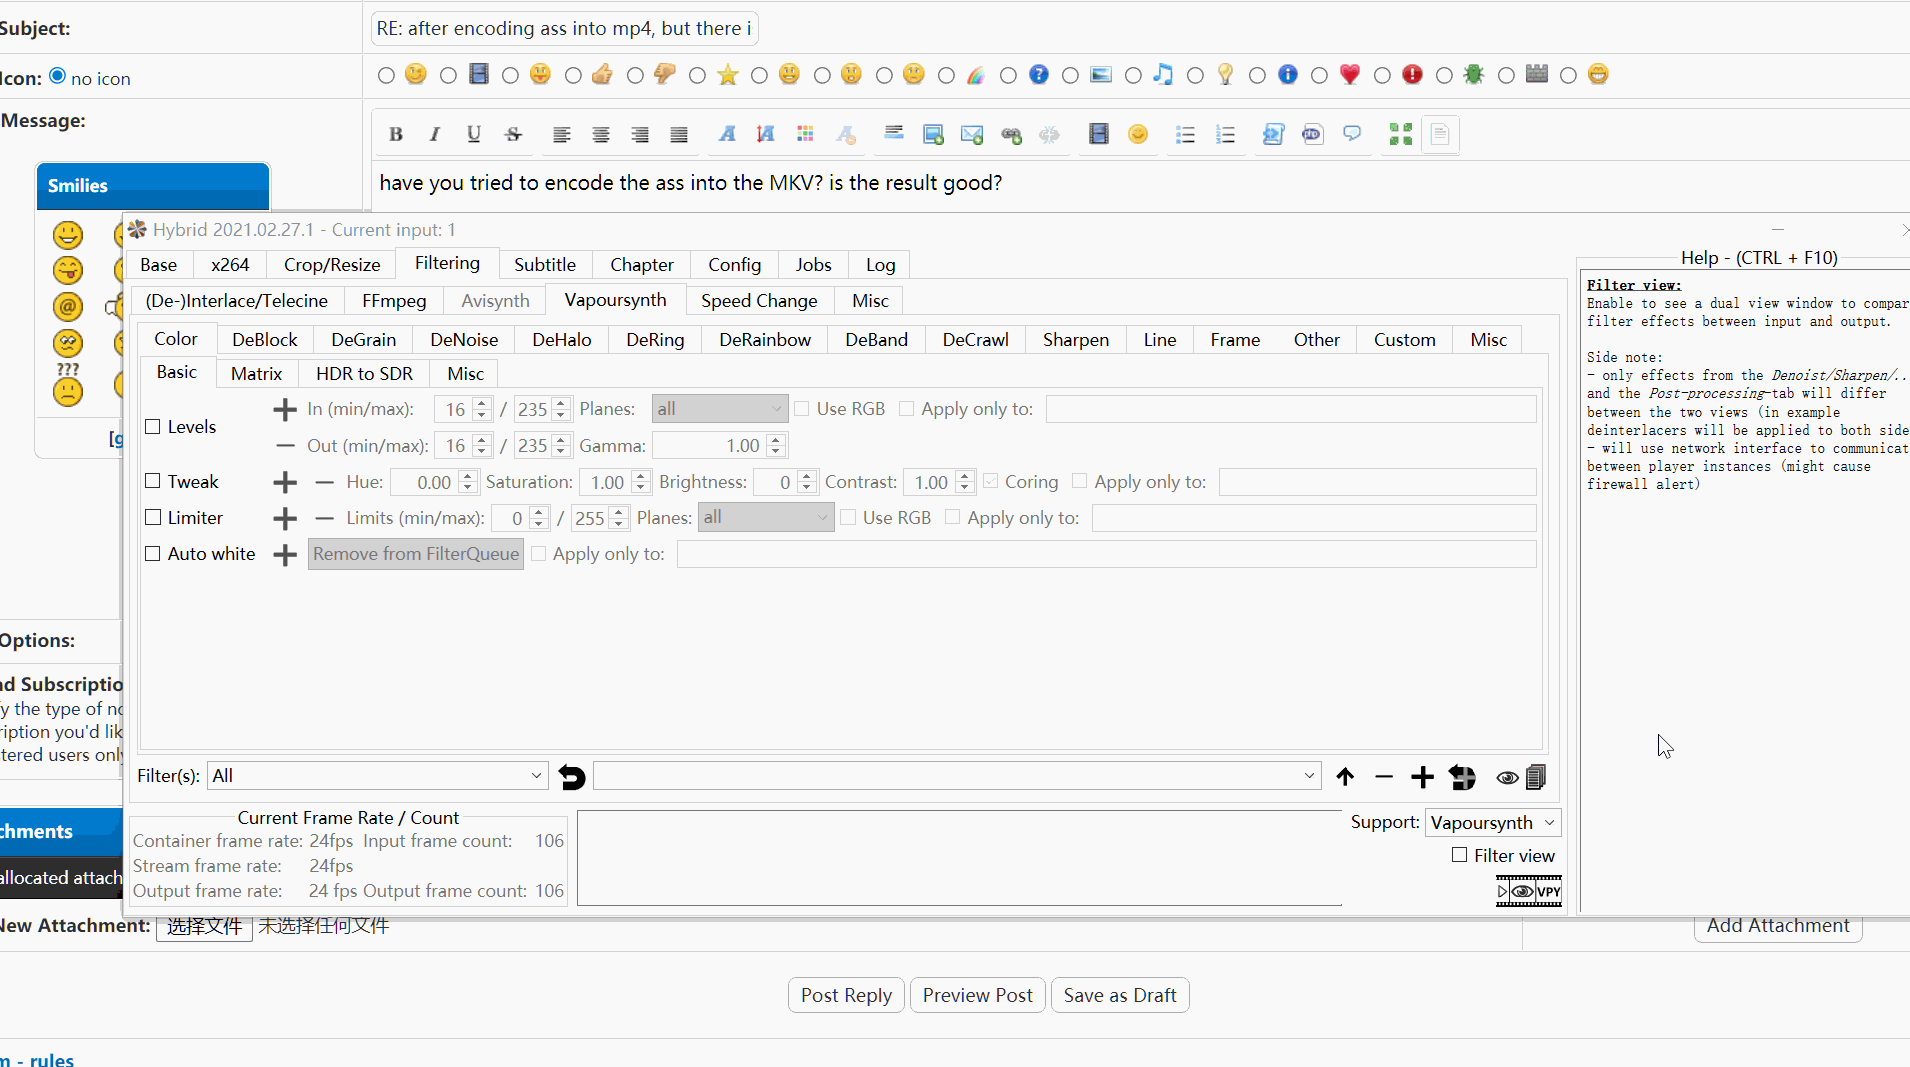Image resolution: width=1910 pixels, height=1067 pixels.
Task: Insert a numbered list
Action: tap(1225, 135)
